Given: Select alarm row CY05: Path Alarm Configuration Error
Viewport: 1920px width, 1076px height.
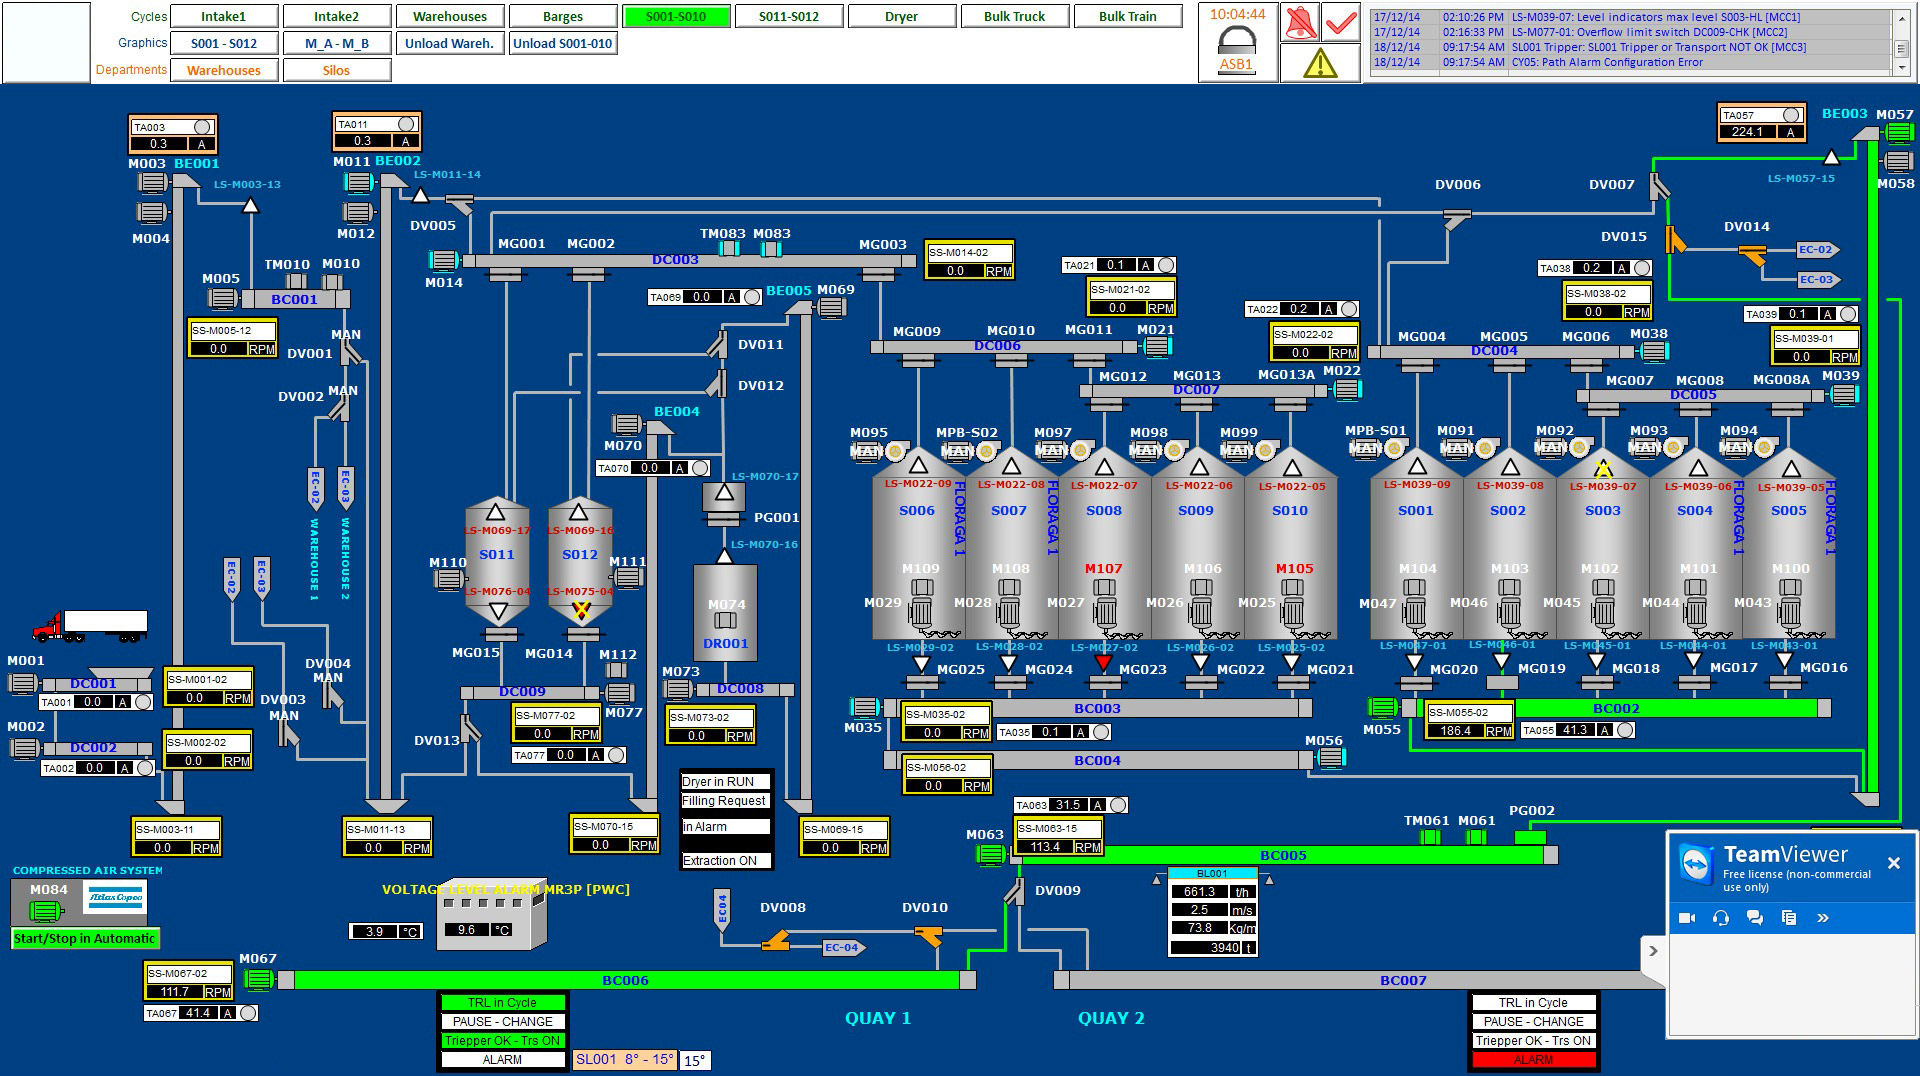Looking at the screenshot, I should 1630,62.
